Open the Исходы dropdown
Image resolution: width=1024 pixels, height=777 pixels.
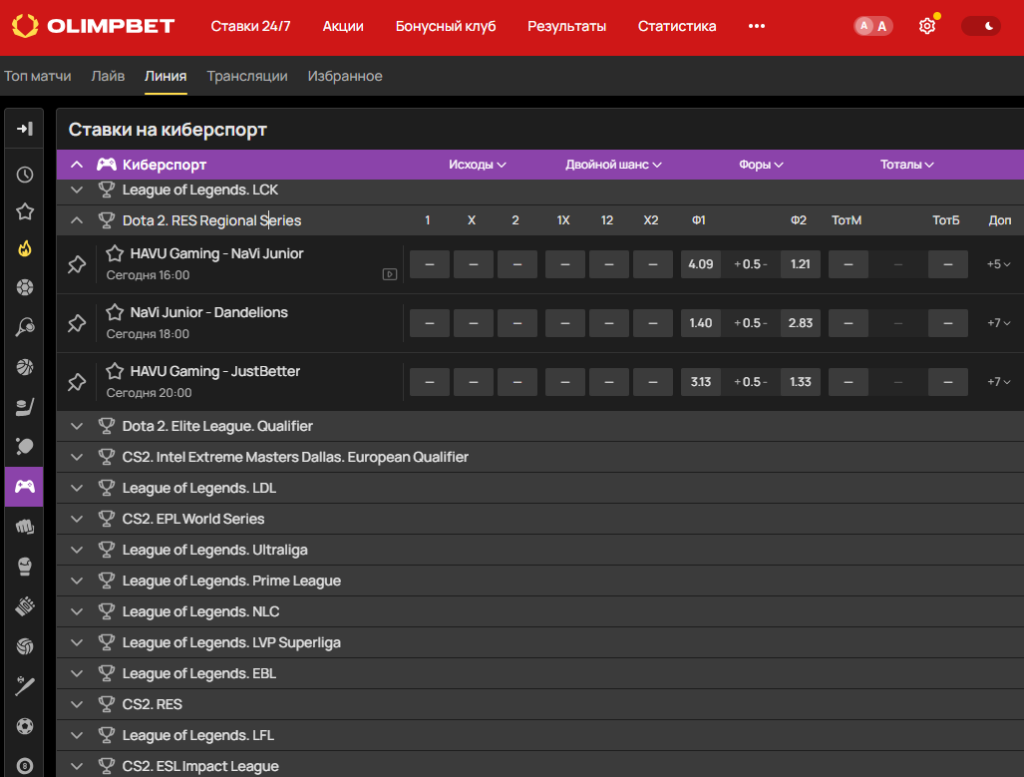477,165
